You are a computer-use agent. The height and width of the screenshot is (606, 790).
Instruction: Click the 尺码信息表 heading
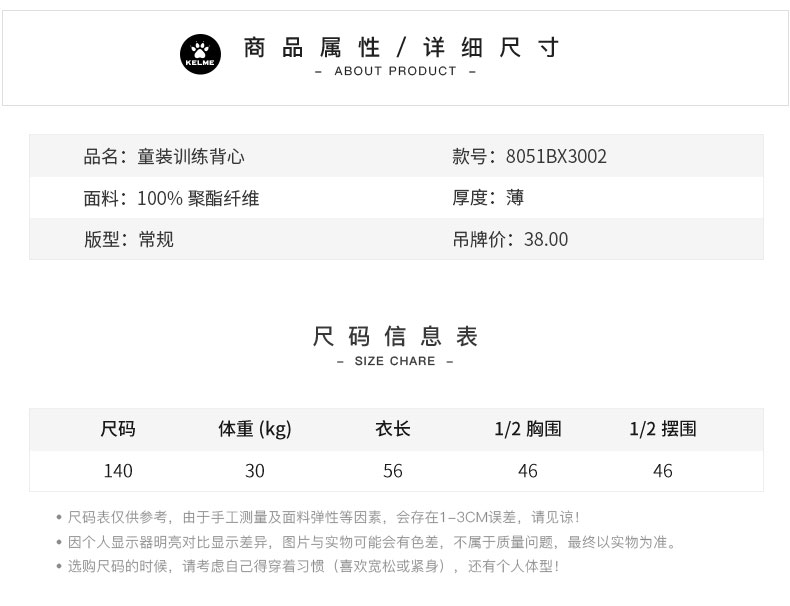point(395,336)
